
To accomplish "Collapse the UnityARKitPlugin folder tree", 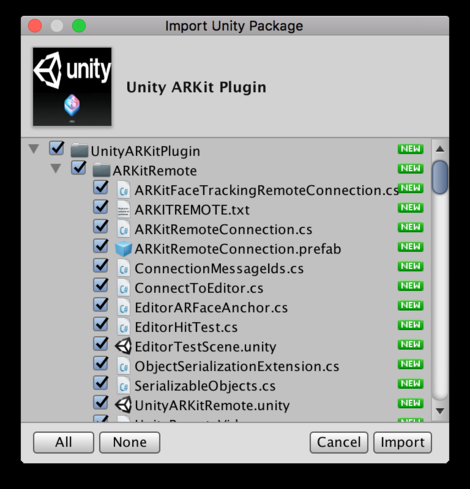I will [34, 149].
